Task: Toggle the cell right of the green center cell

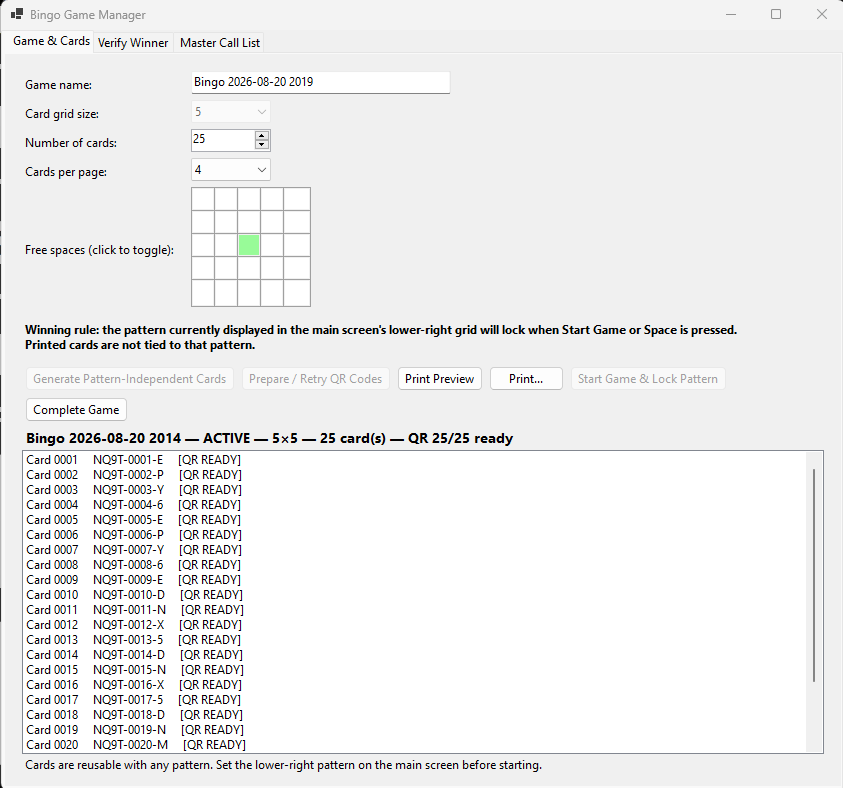Action: coord(272,245)
